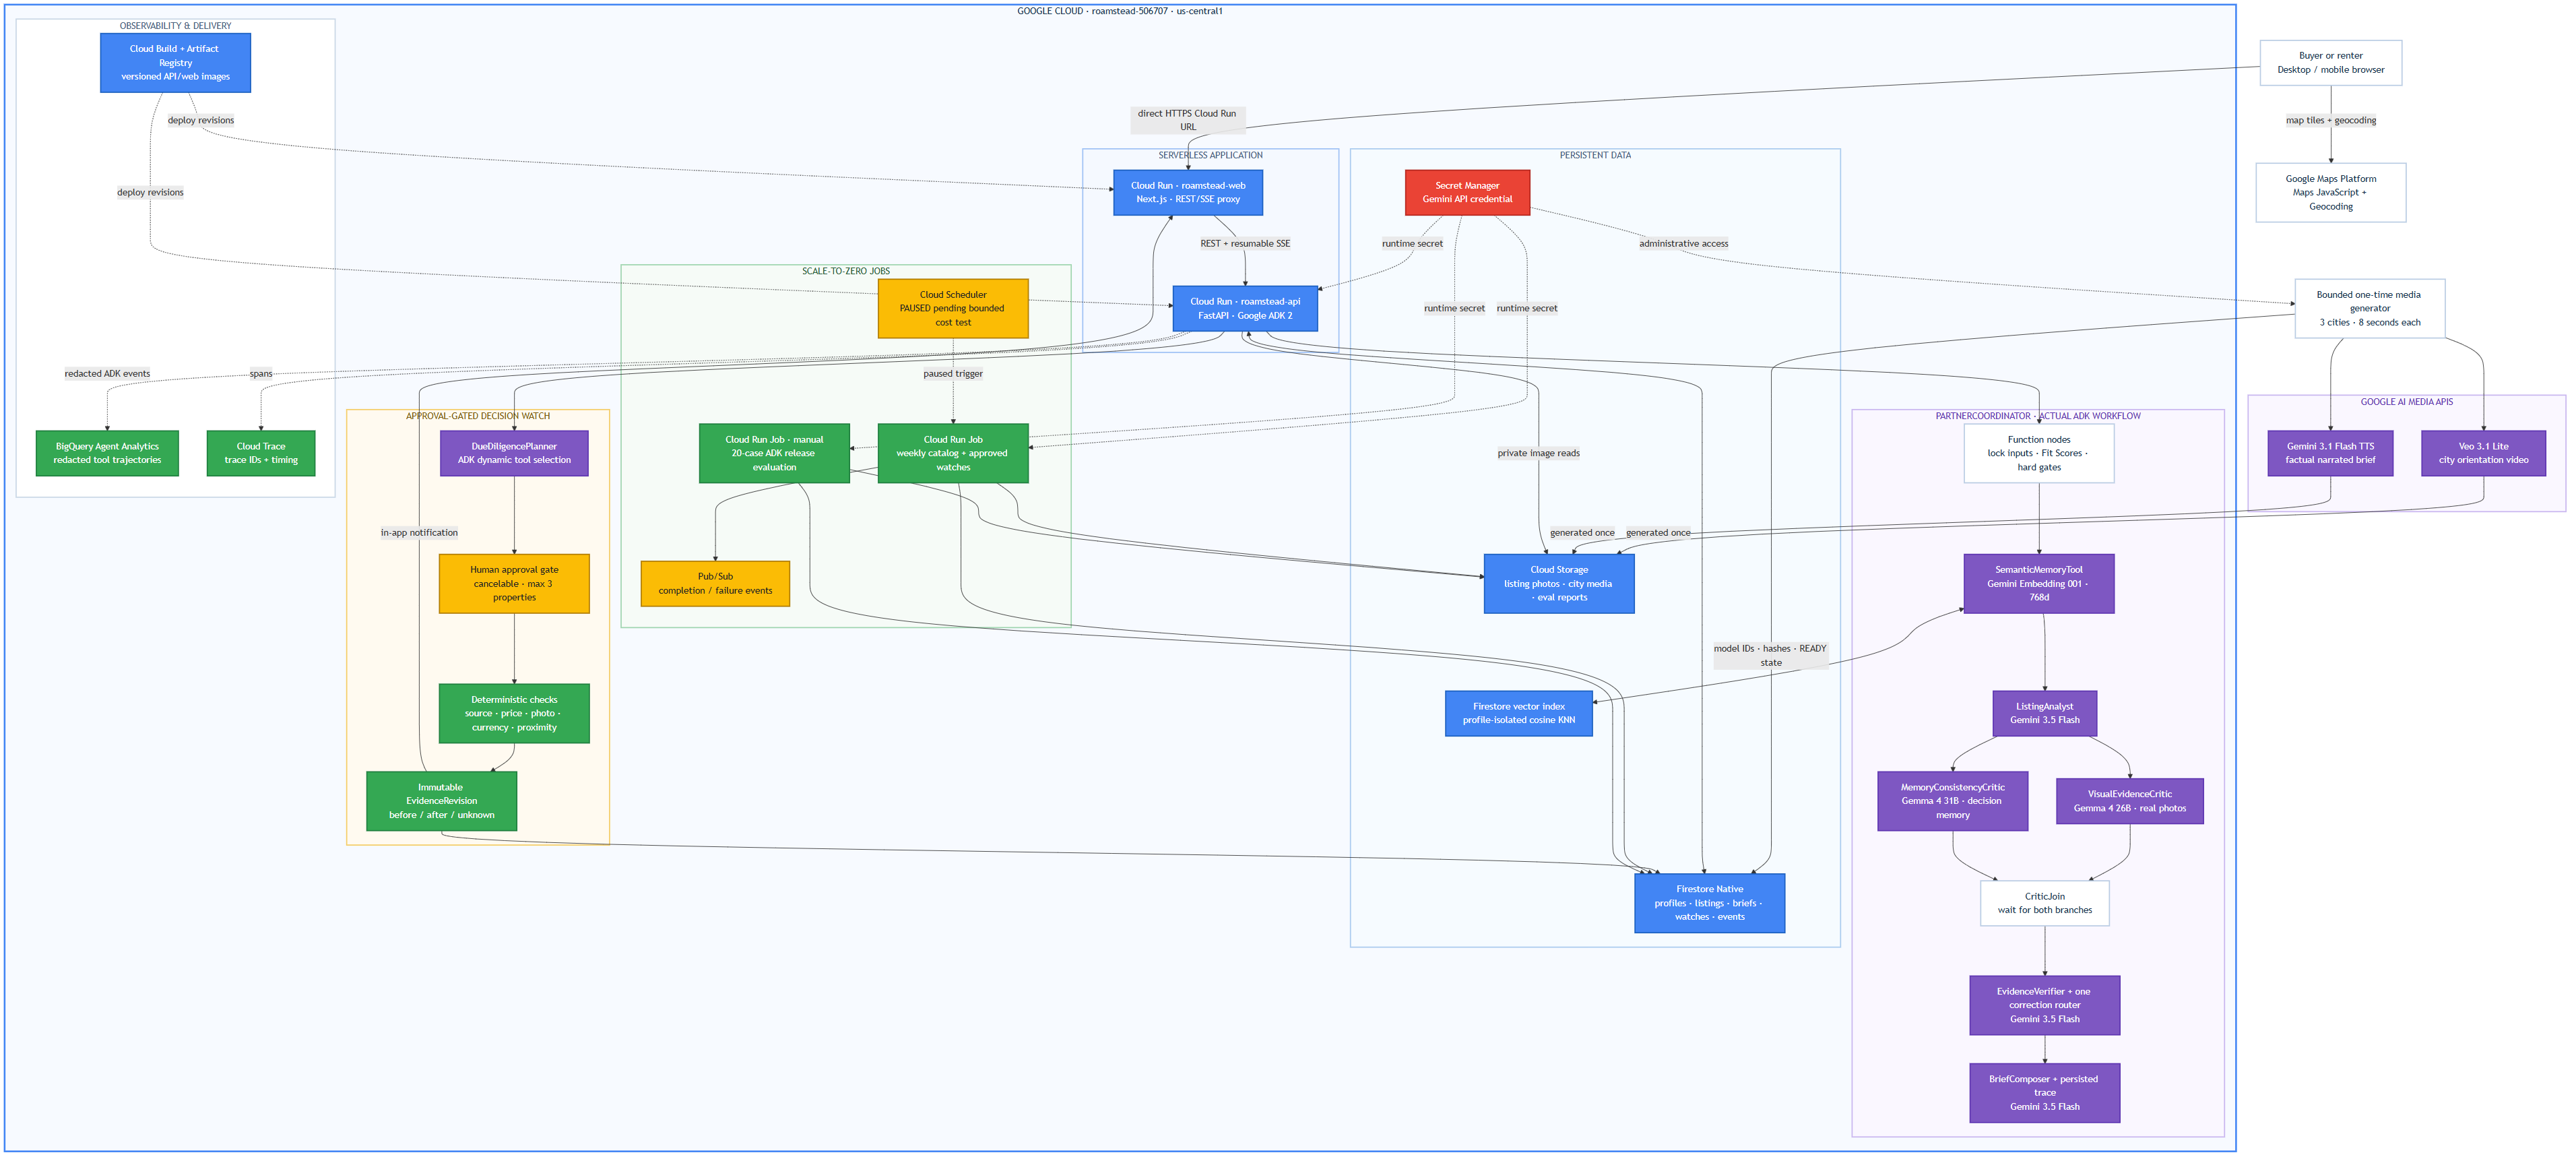
Task: Click the CriticJoin node
Action: [x=2044, y=903]
